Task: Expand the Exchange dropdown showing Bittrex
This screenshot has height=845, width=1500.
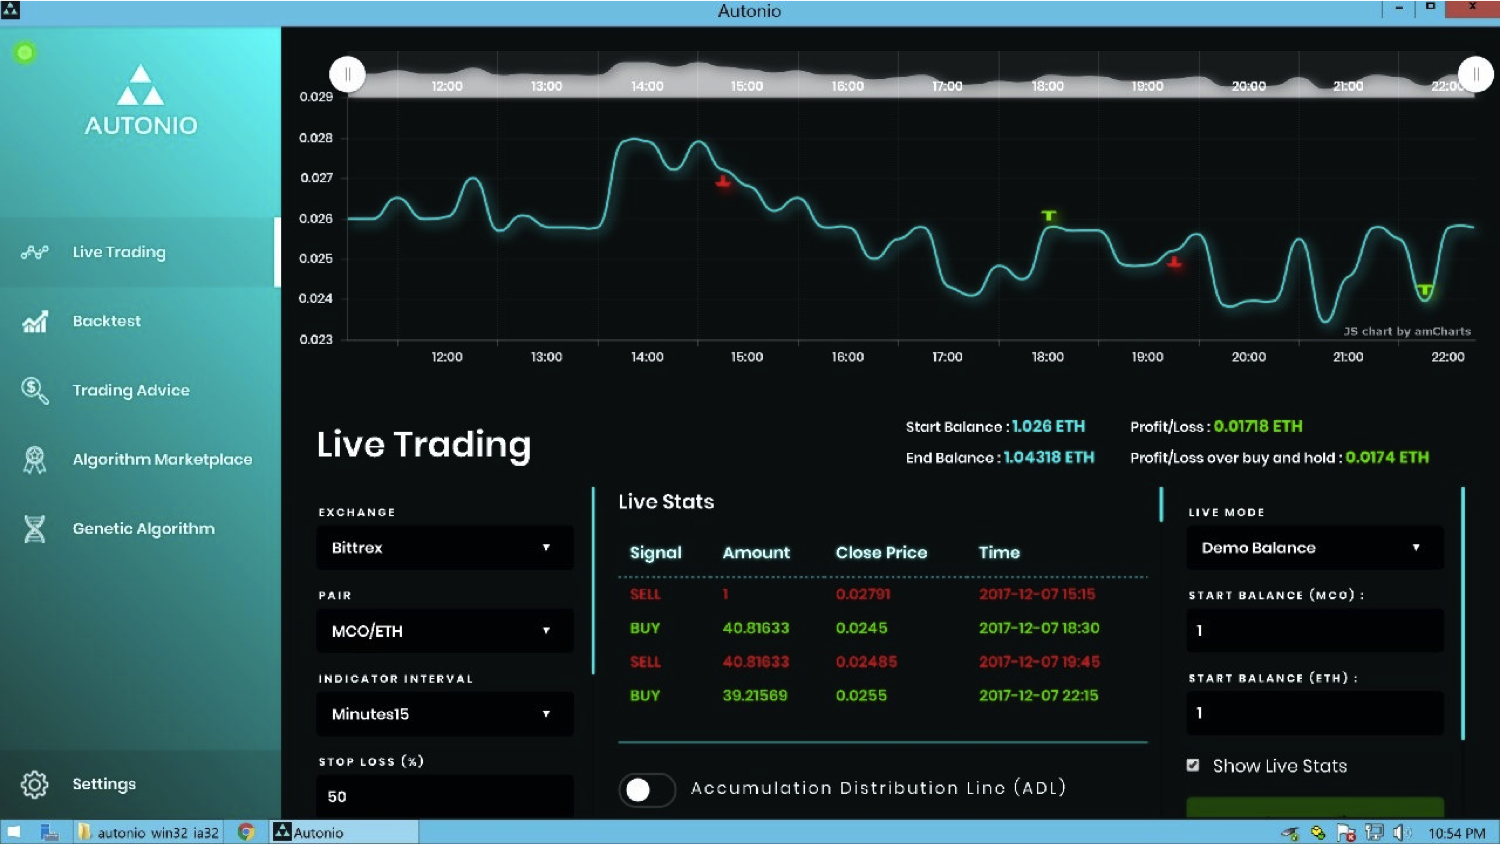Action: point(446,548)
